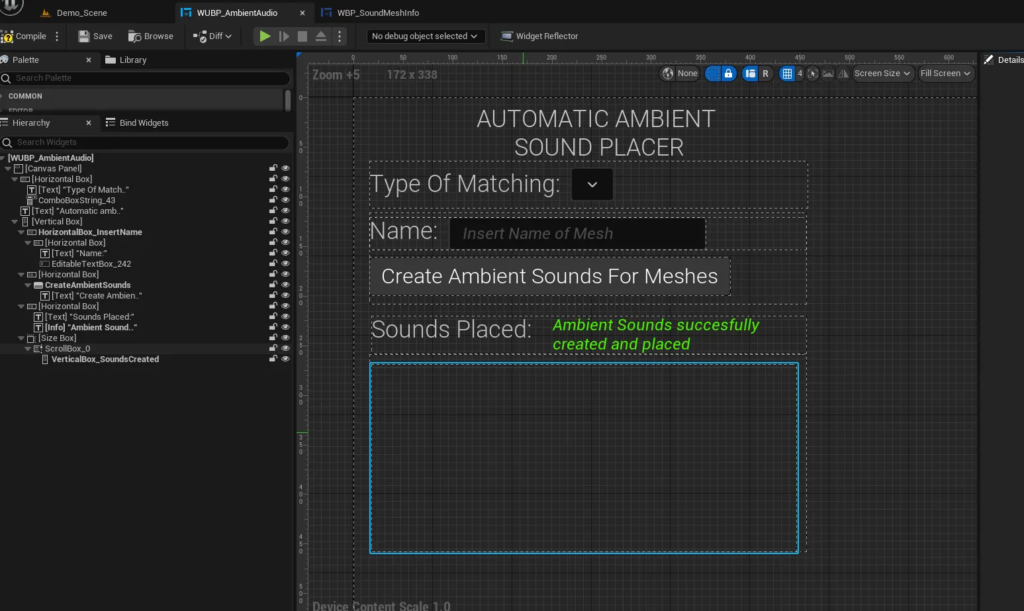
Task: Open the debug object selection dropdown
Action: coord(425,36)
